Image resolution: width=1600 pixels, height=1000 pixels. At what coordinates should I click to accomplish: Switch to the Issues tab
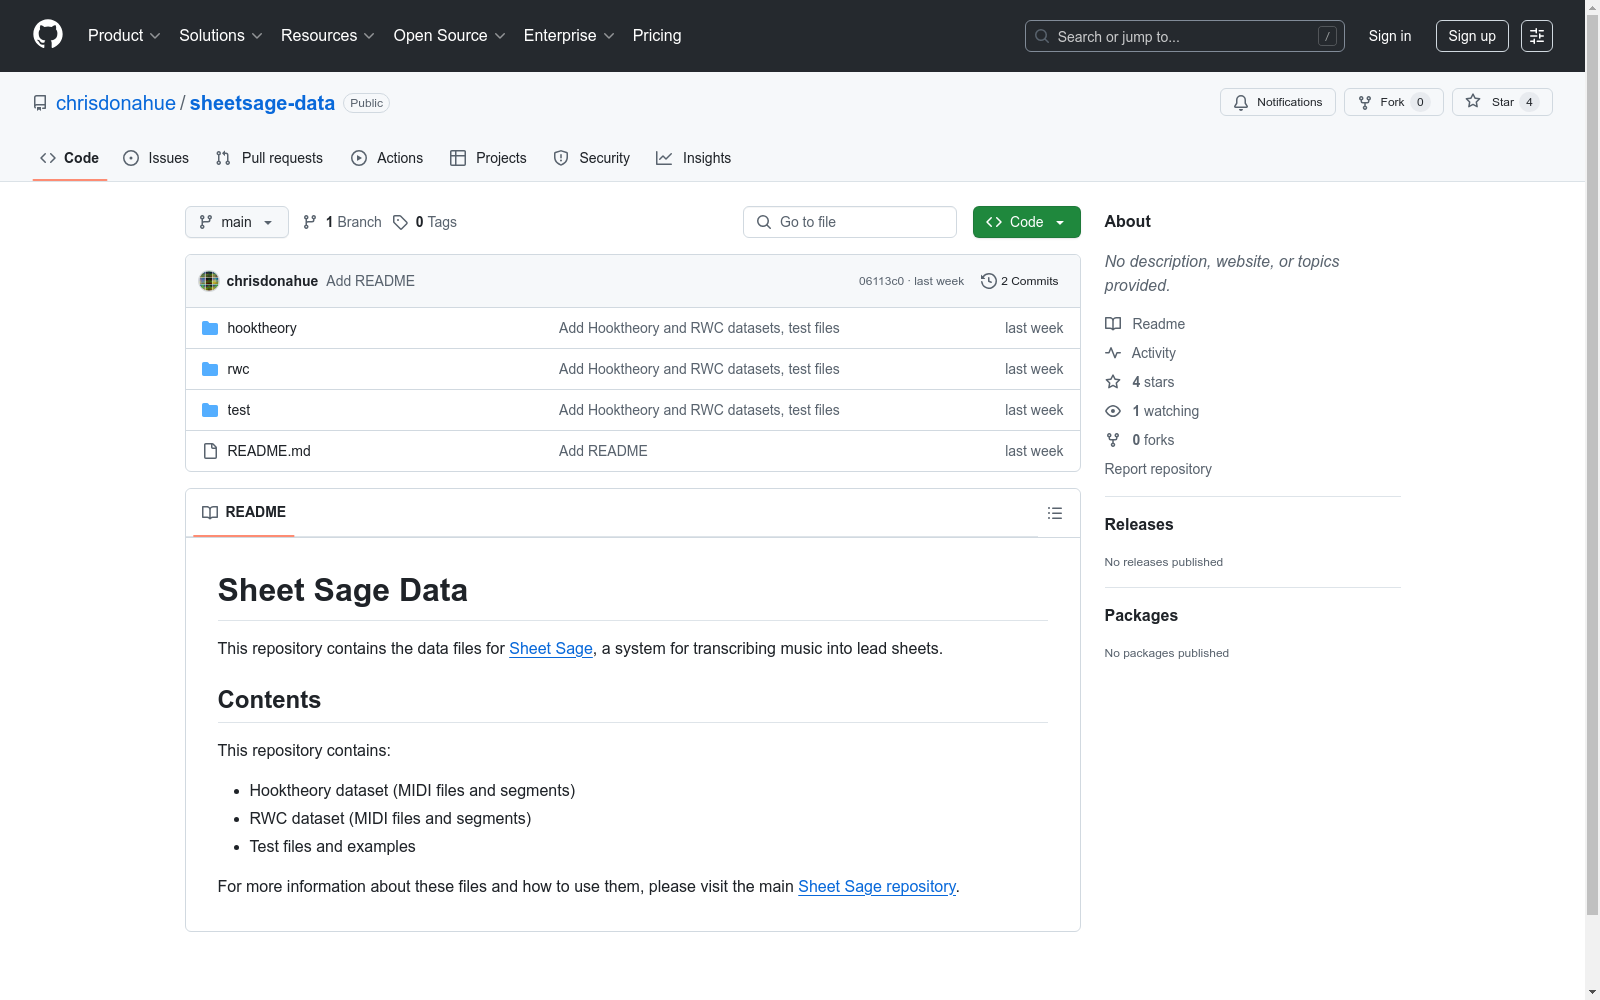(156, 158)
